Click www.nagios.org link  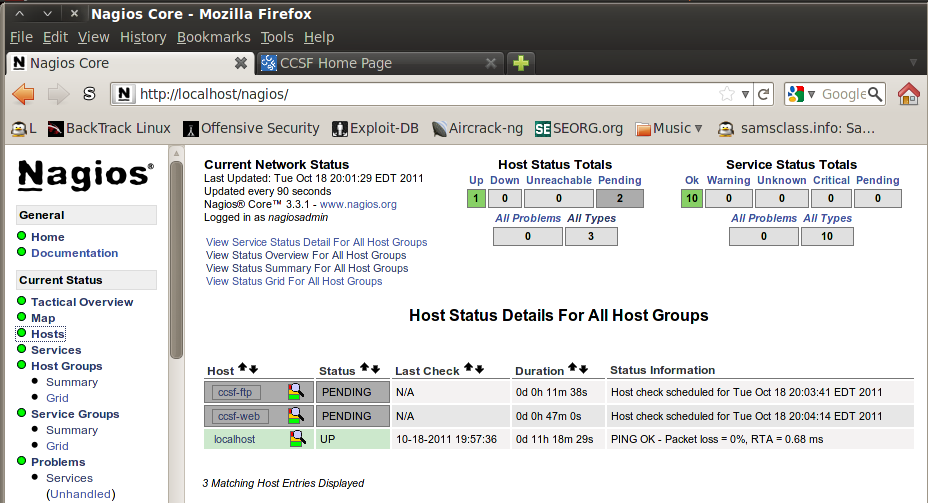tap(358, 204)
